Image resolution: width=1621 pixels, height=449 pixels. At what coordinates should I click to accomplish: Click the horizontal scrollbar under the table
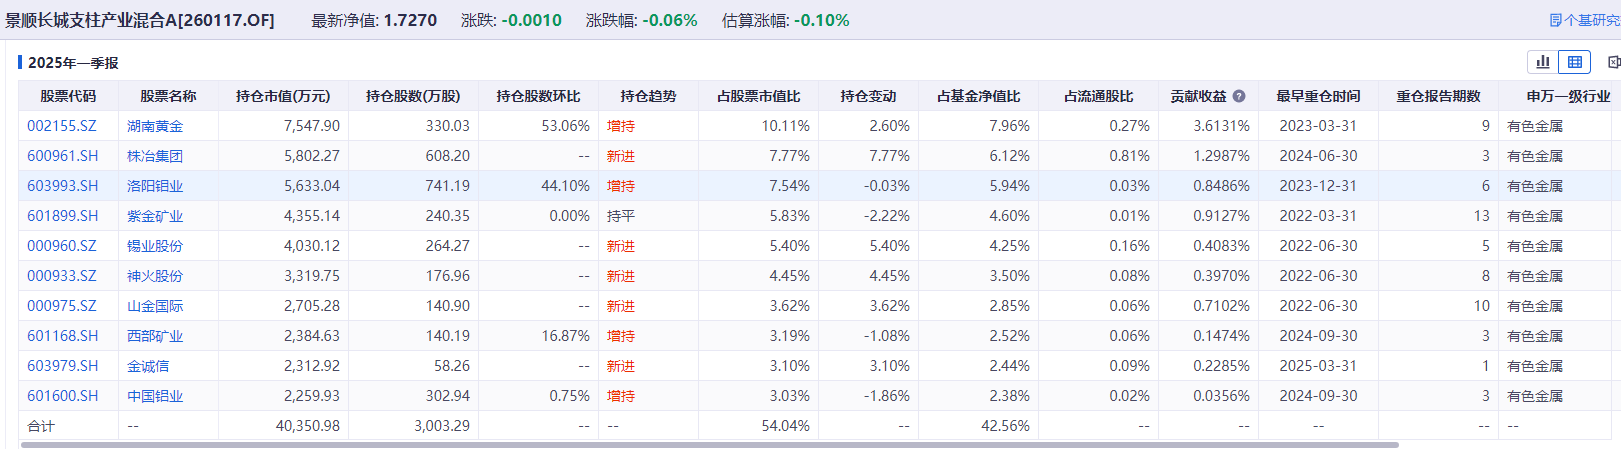pos(709,445)
